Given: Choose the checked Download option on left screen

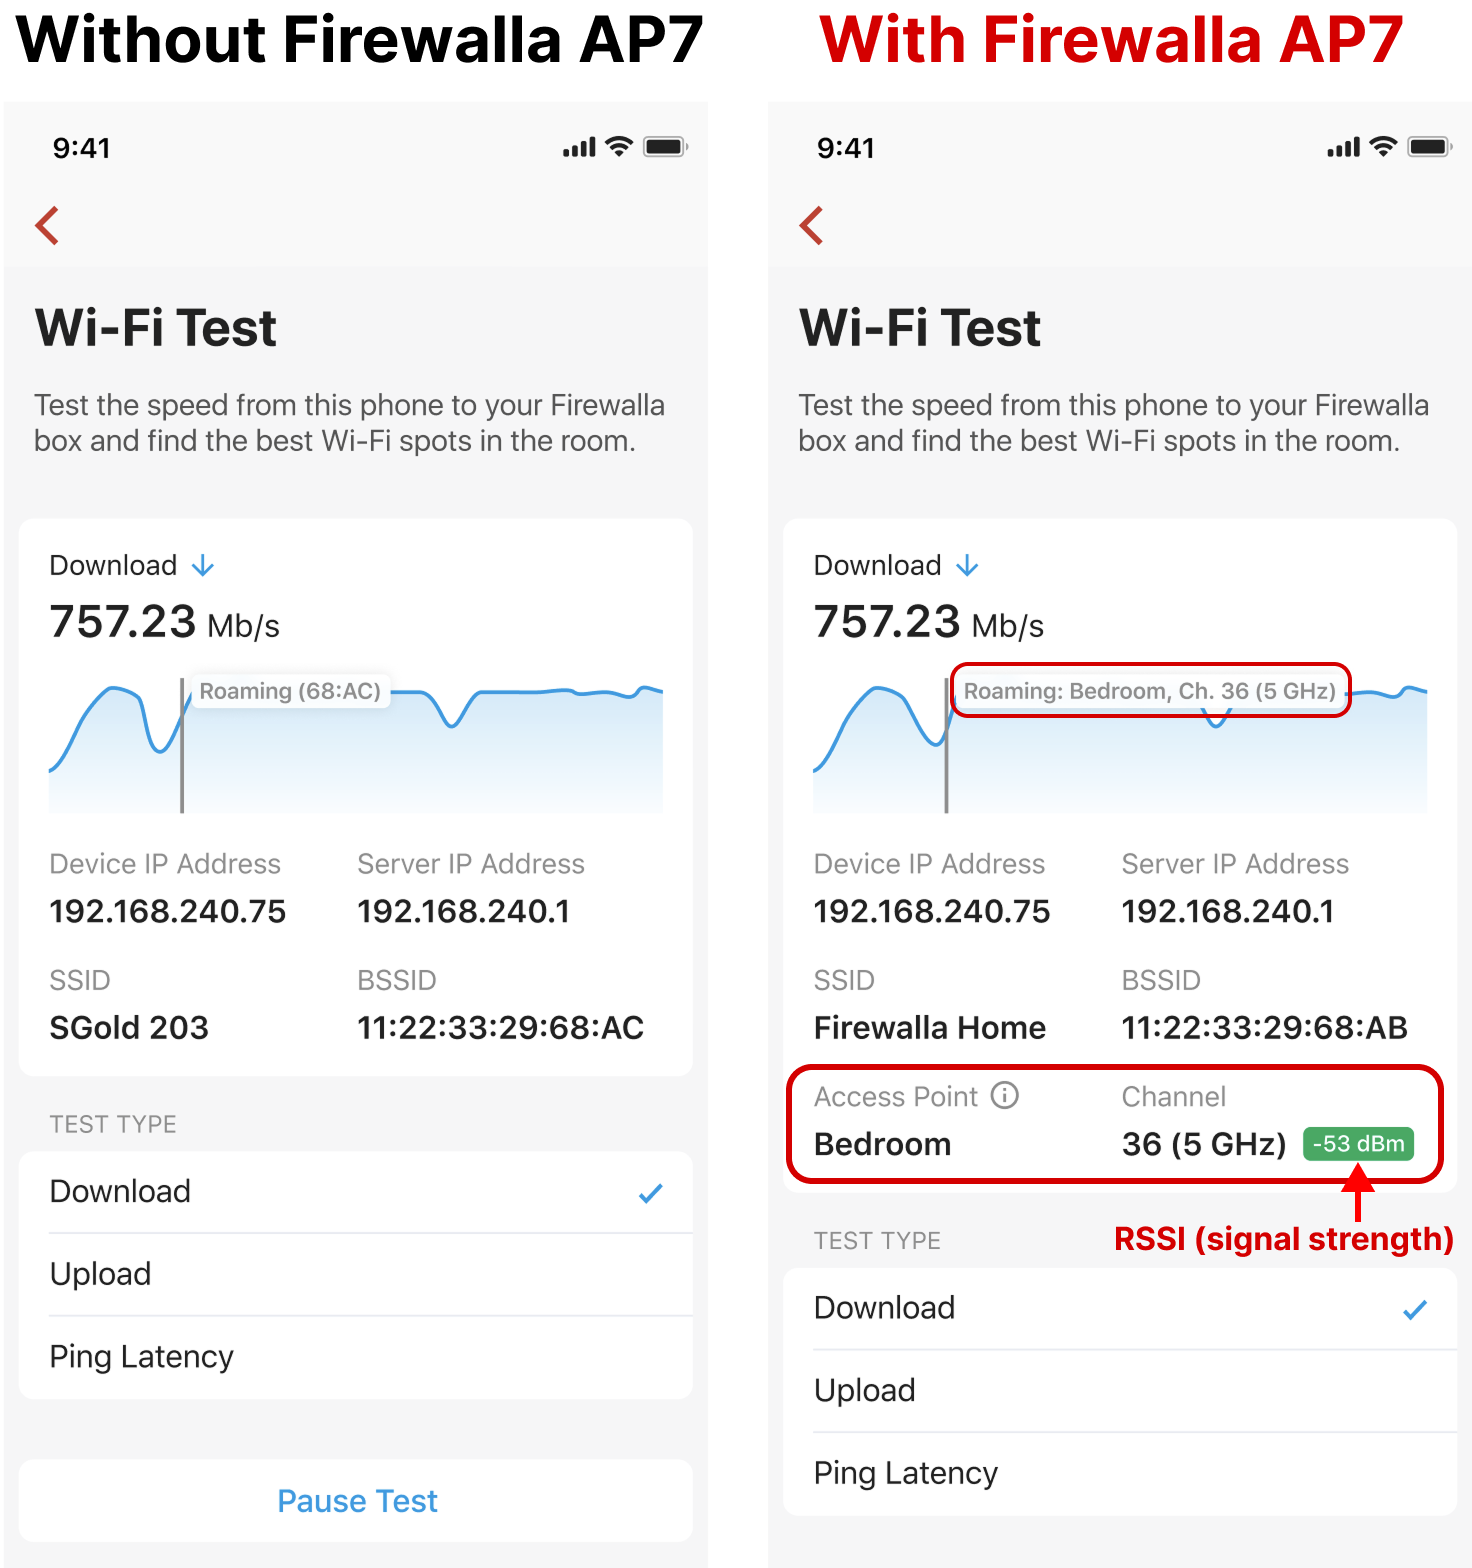Looking at the screenshot, I should click(355, 1191).
